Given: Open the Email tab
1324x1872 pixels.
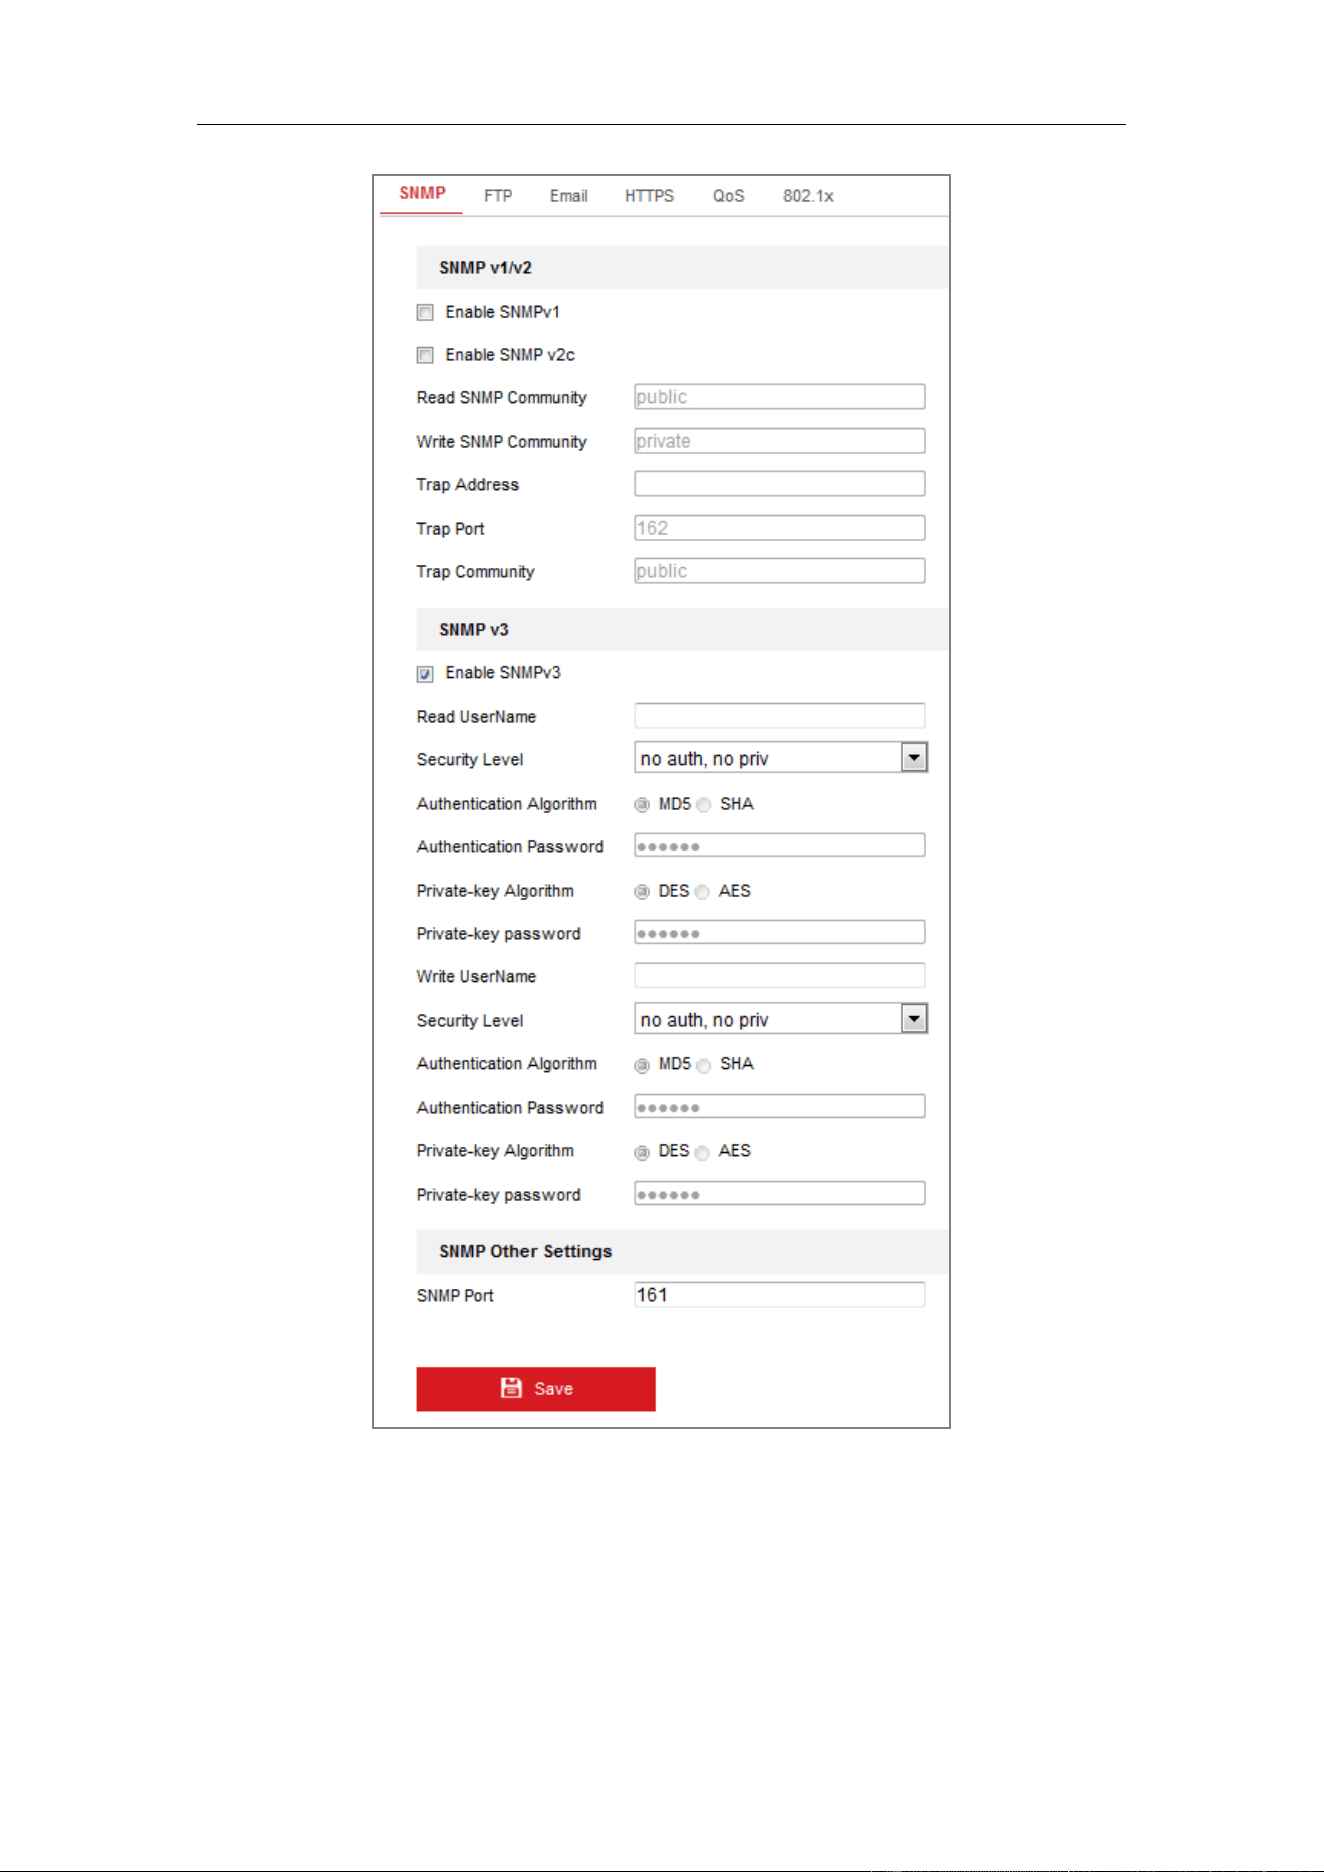Looking at the screenshot, I should (568, 196).
